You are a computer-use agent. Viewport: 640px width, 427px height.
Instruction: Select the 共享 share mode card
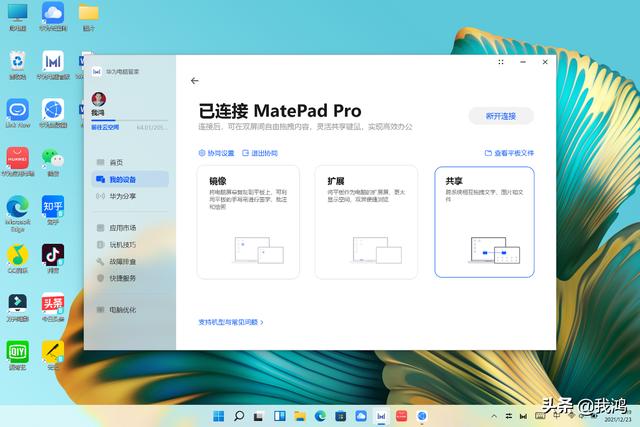click(484, 221)
